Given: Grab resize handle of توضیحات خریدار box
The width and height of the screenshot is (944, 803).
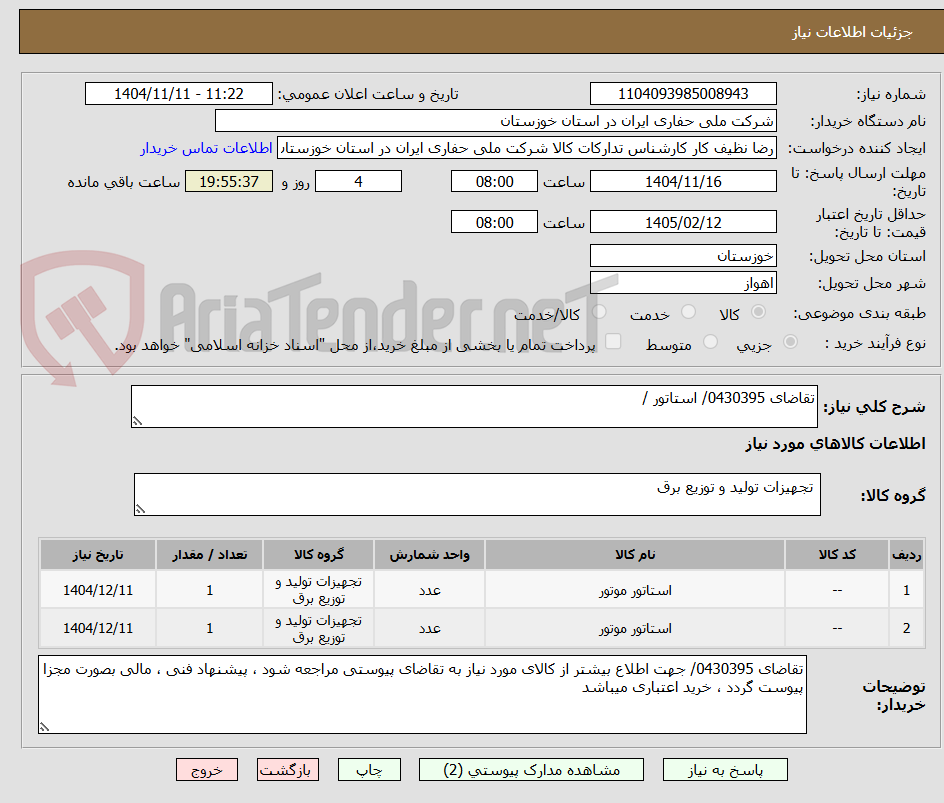Looking at the screenshot, I should (x=45, y=727).
